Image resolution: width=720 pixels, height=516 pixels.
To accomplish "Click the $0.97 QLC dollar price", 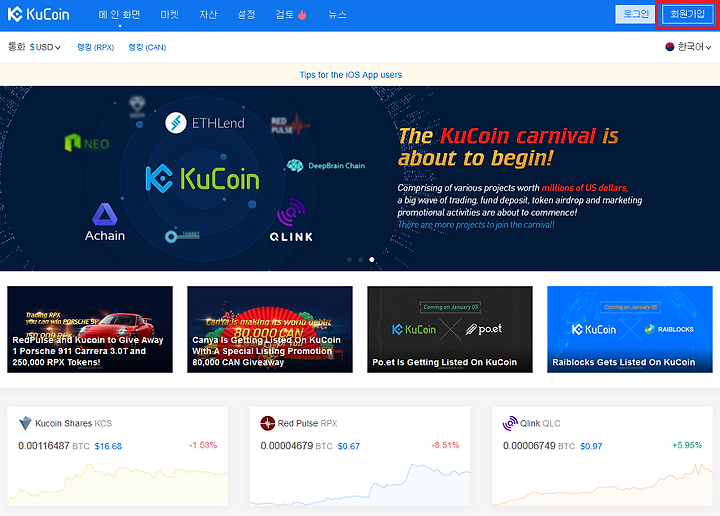I will click(x=591, y=446).
